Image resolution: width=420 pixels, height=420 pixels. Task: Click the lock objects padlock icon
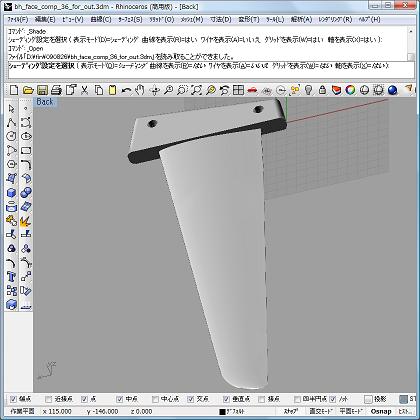[x=322, y=90]
